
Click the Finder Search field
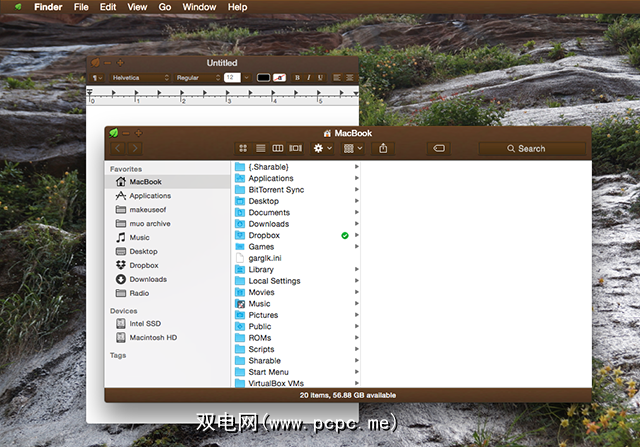[x=532, y=149]
